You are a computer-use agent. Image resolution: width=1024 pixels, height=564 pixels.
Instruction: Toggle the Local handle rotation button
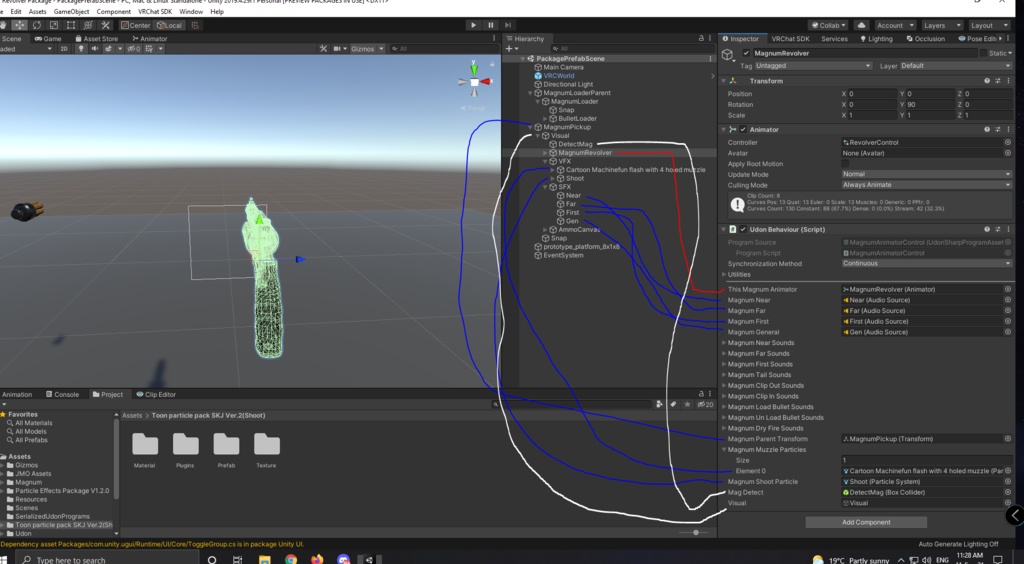(x=170, y=25)
